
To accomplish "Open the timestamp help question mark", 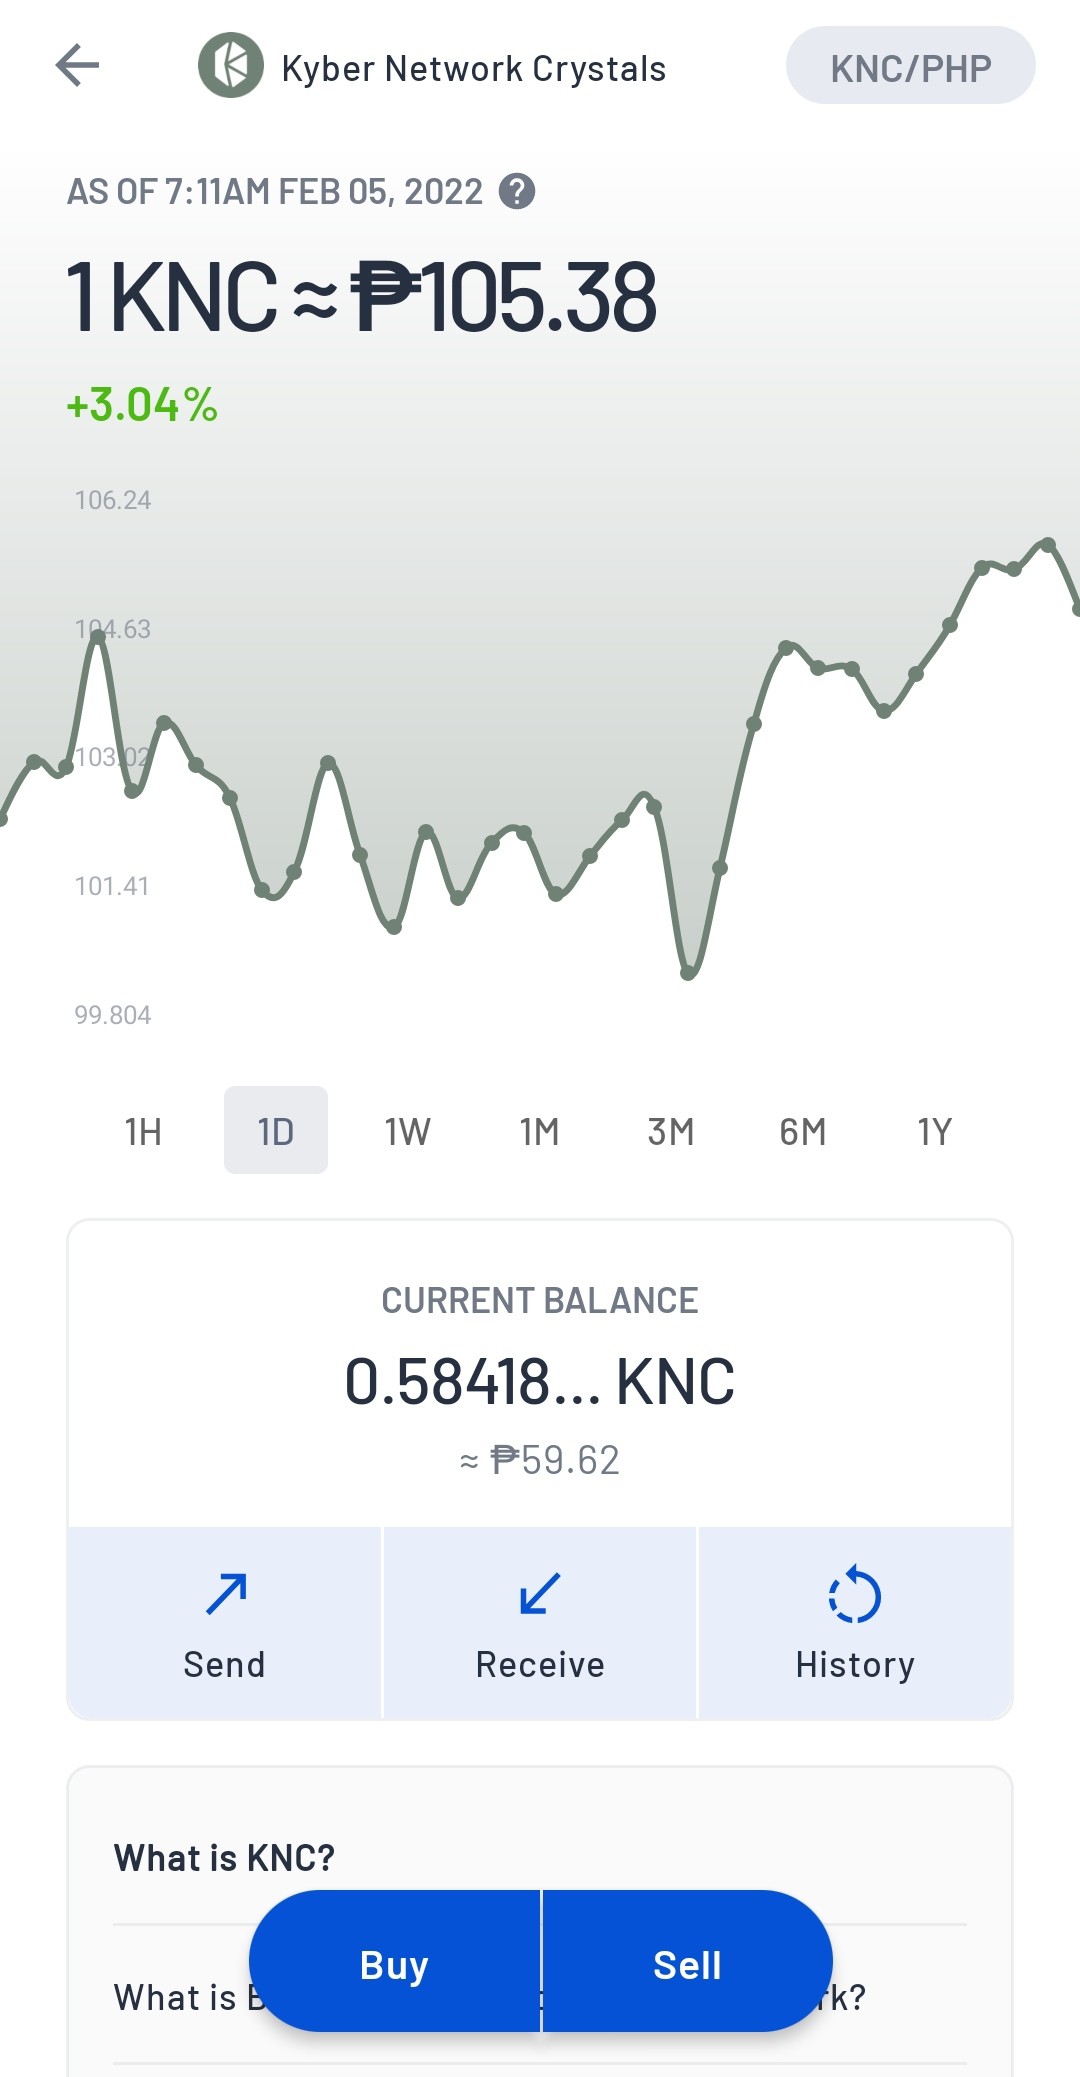I will [517, 191].
